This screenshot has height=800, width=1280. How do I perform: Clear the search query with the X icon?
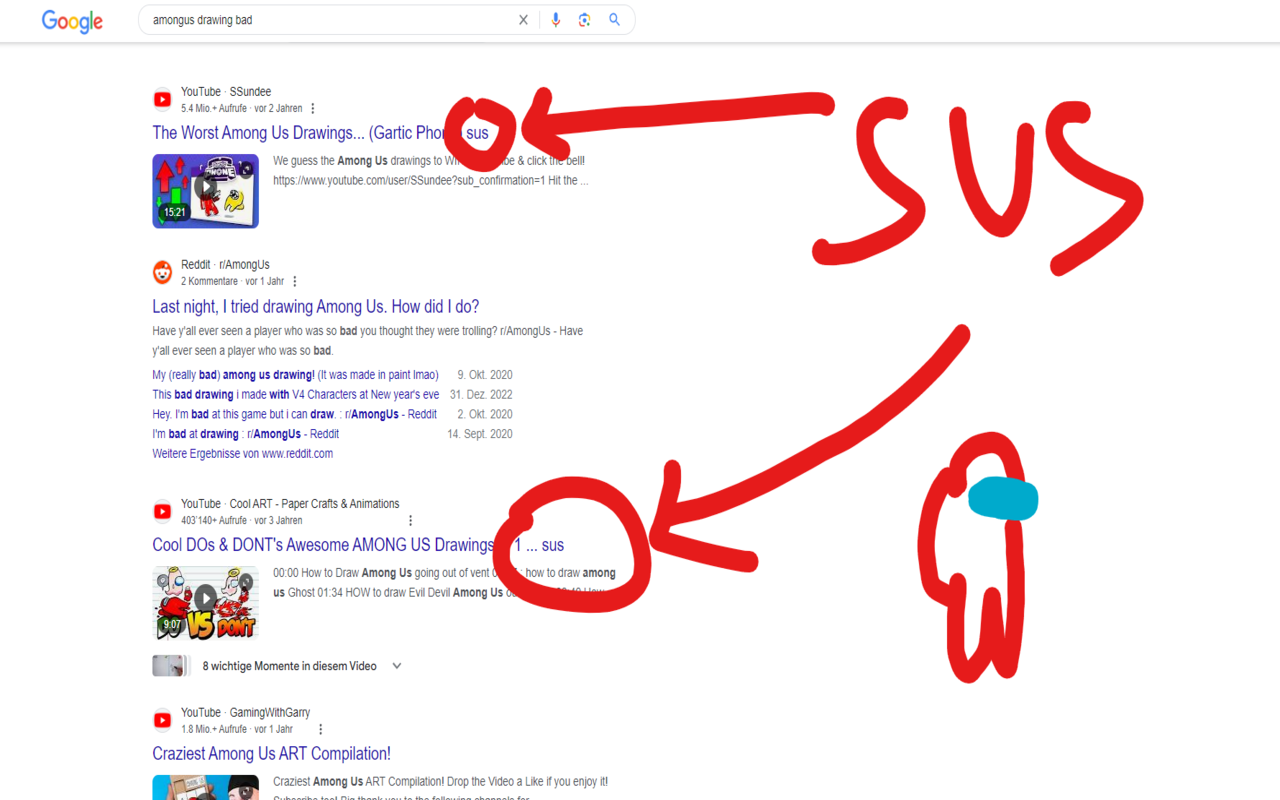tap(523, 19)
